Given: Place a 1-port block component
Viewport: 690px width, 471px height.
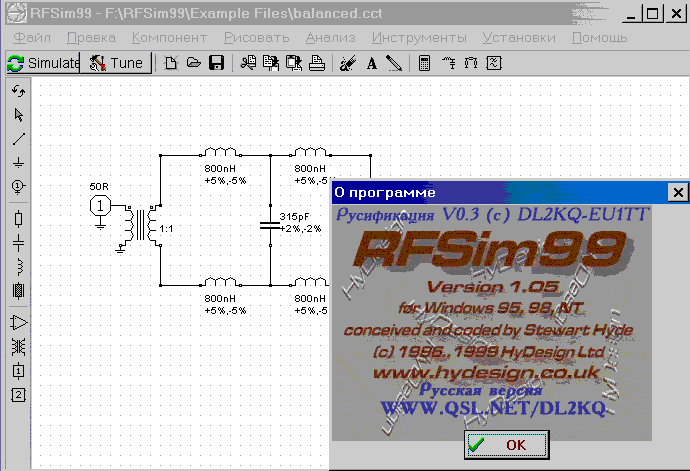Looking at the screenshot, I should tap(18, 371).
